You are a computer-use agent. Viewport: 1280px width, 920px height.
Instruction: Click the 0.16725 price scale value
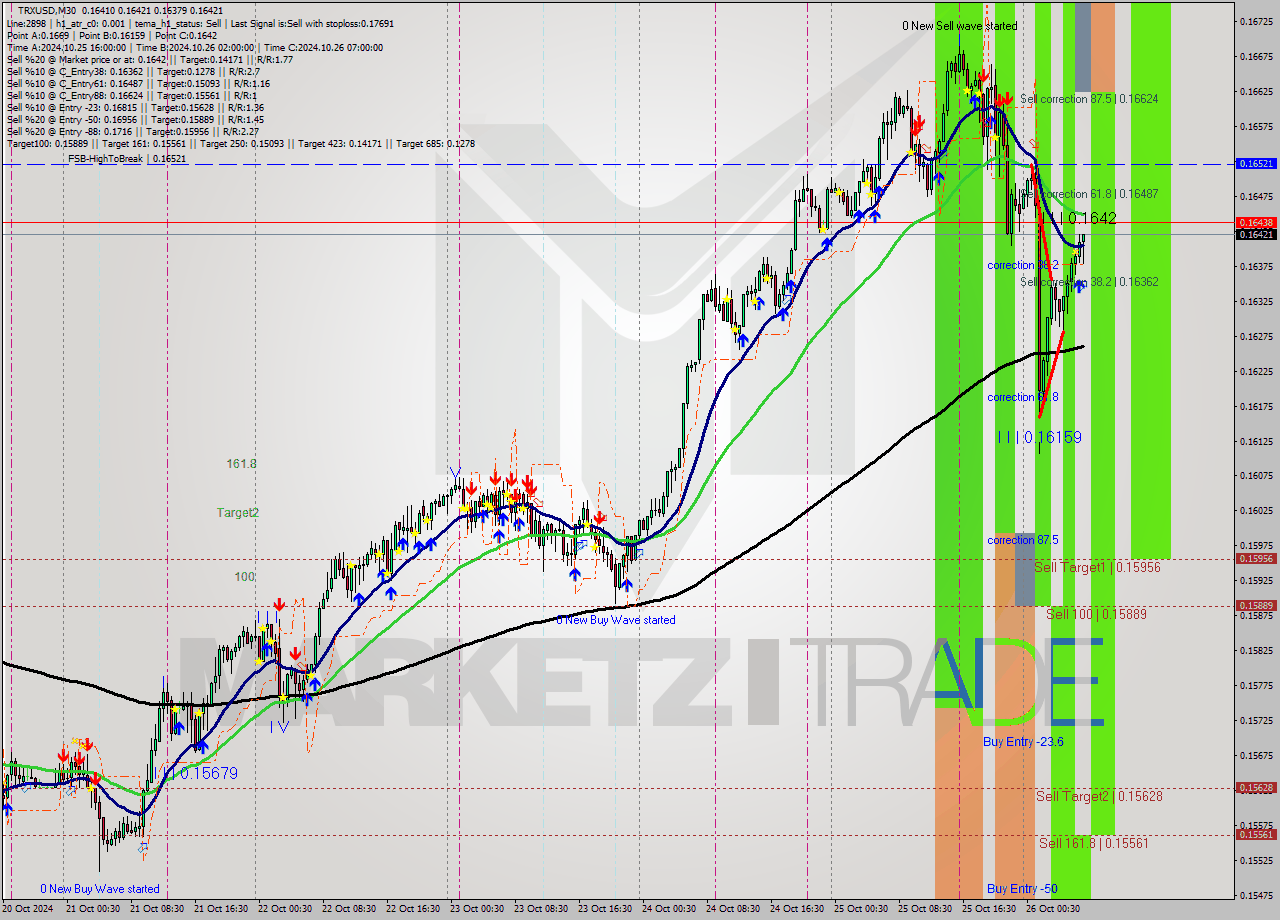tap(1256, 21)
